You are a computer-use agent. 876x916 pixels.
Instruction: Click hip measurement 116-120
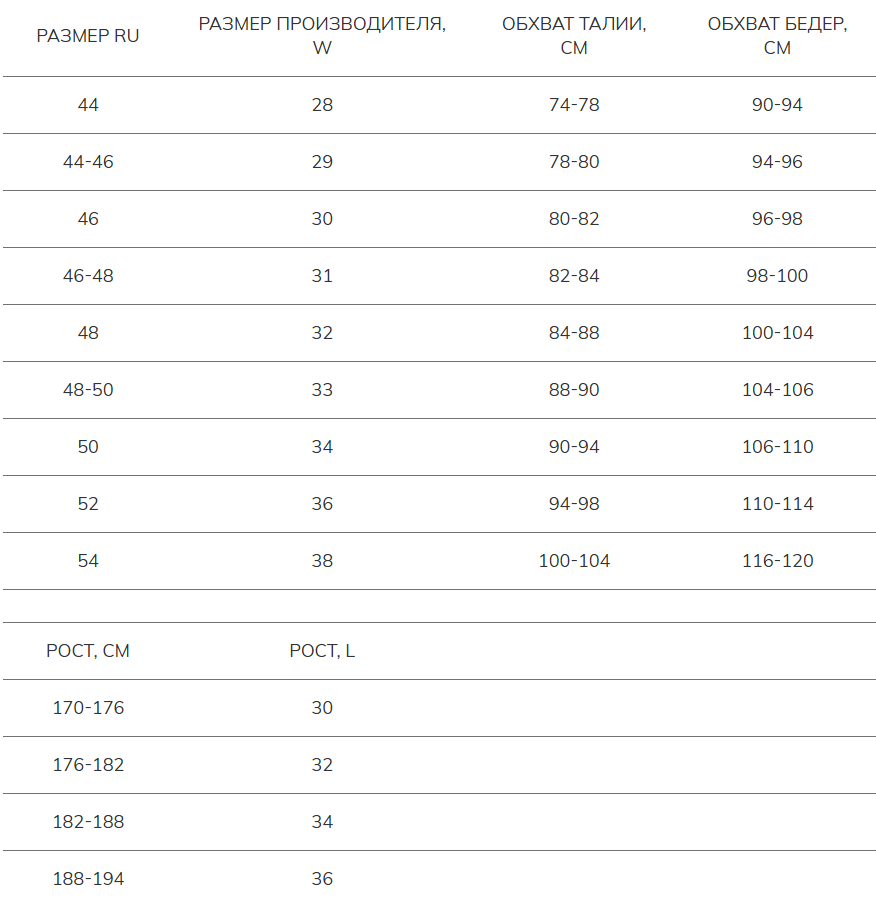[x=777, y=561]
